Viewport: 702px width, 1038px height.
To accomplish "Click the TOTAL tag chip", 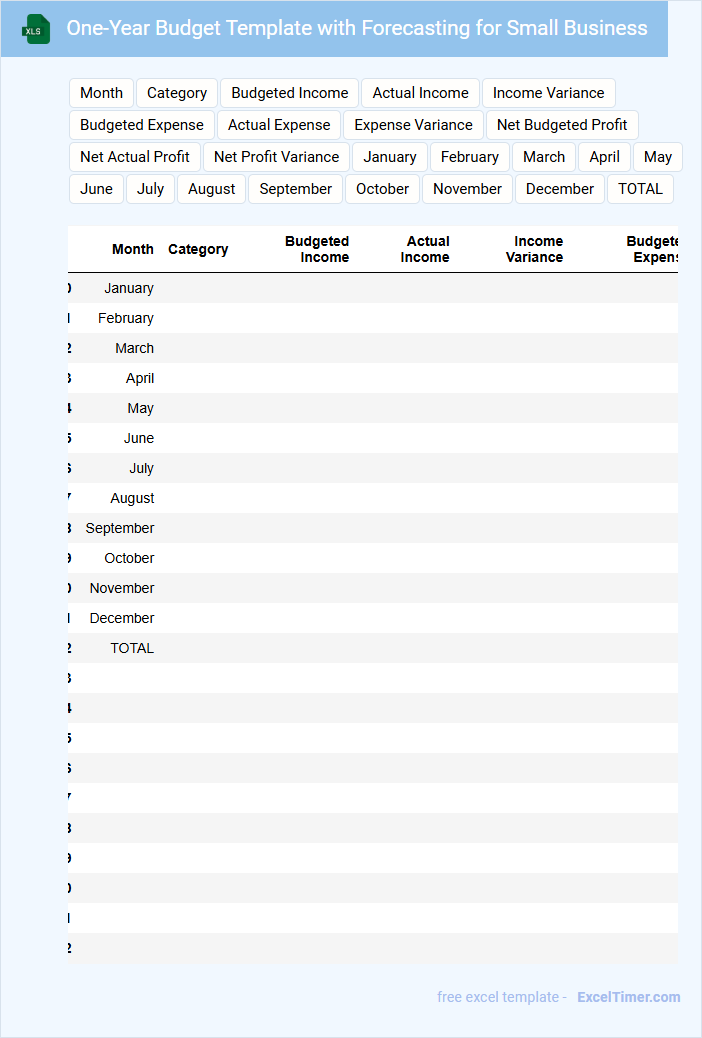I will click(x=640, y=189).
